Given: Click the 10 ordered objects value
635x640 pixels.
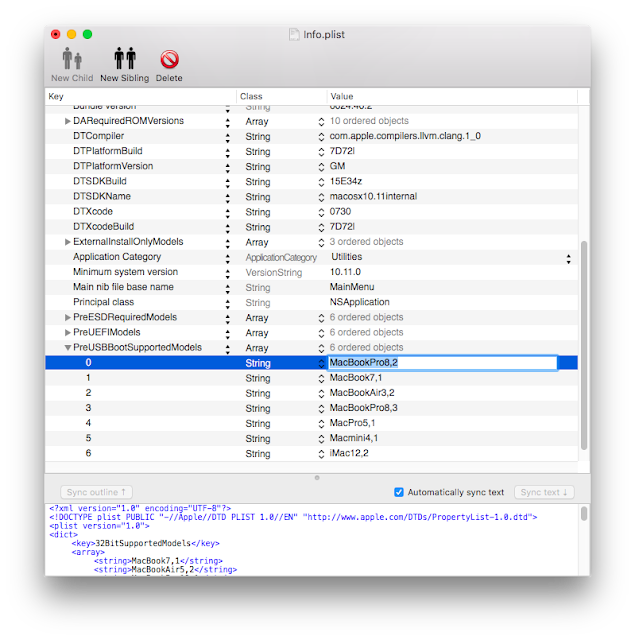Looking at the screenshot, I should [369, 121].
